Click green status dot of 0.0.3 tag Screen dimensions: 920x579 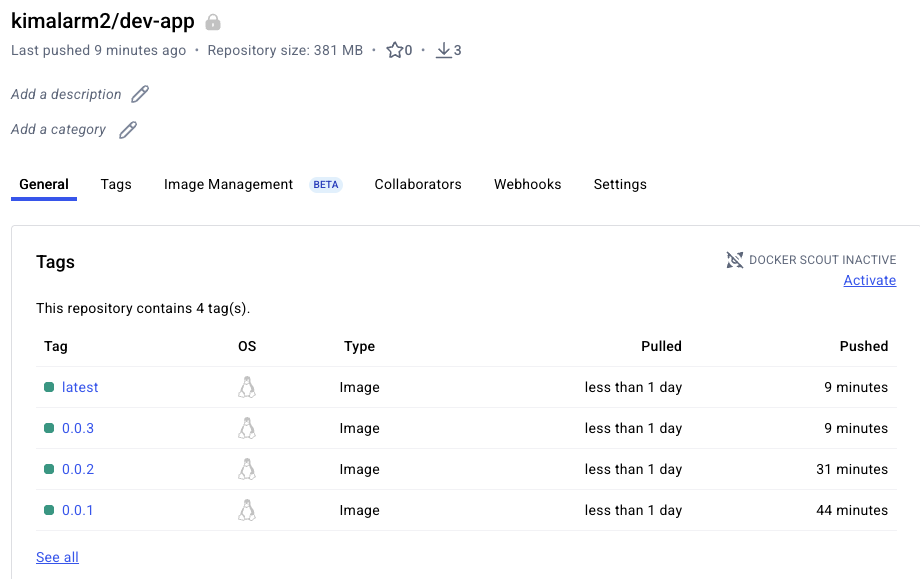click(x=49, y=428)
